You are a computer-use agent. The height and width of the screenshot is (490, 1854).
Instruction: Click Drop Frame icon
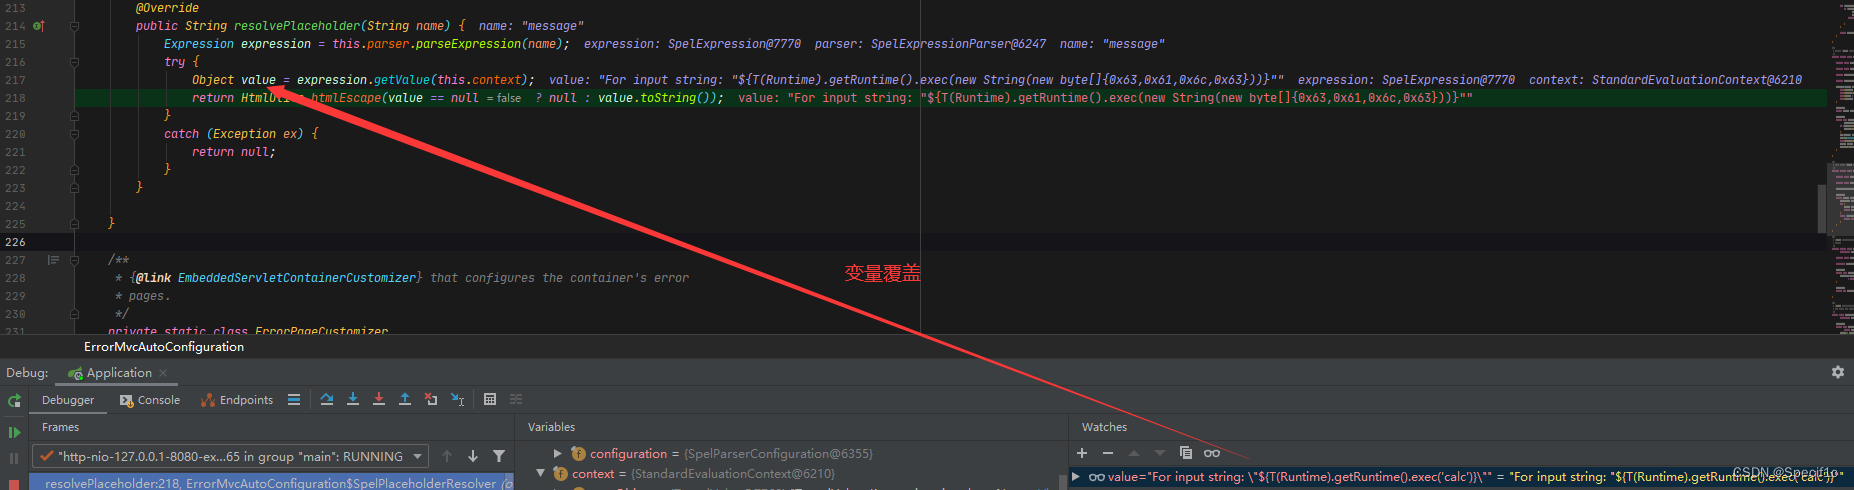pos(431,399)
